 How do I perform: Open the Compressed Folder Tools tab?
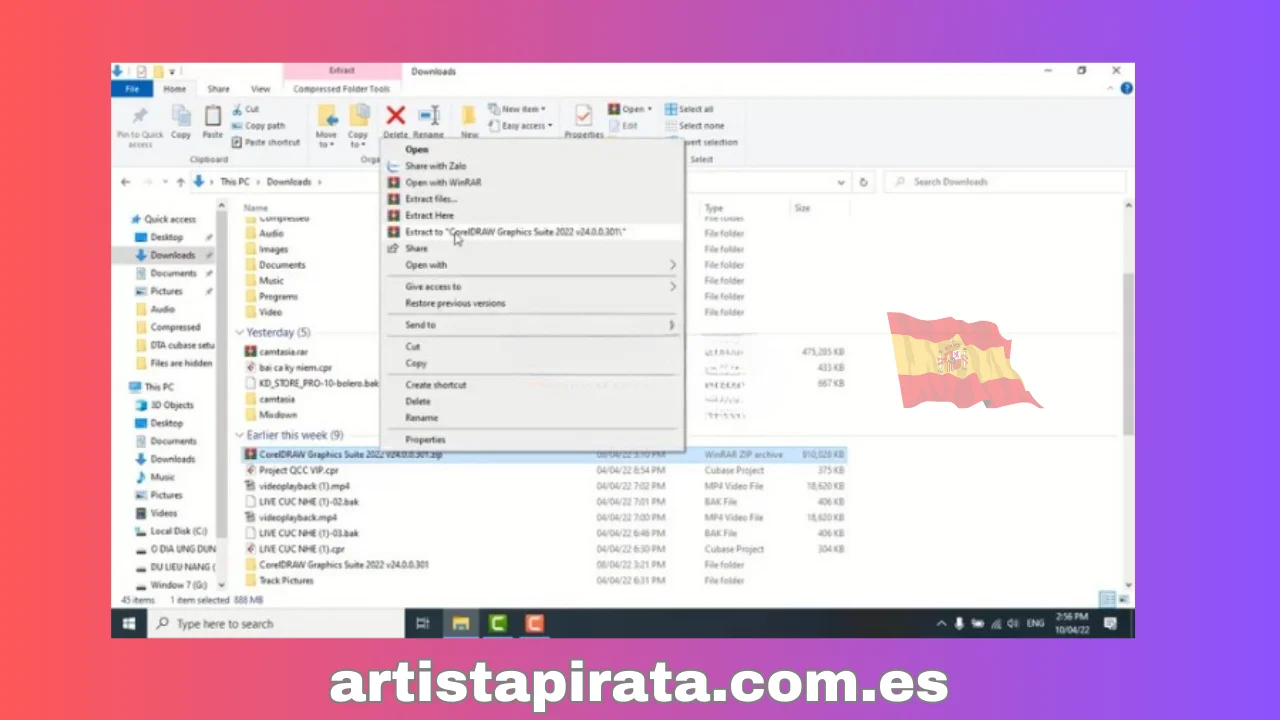[341, 89]
